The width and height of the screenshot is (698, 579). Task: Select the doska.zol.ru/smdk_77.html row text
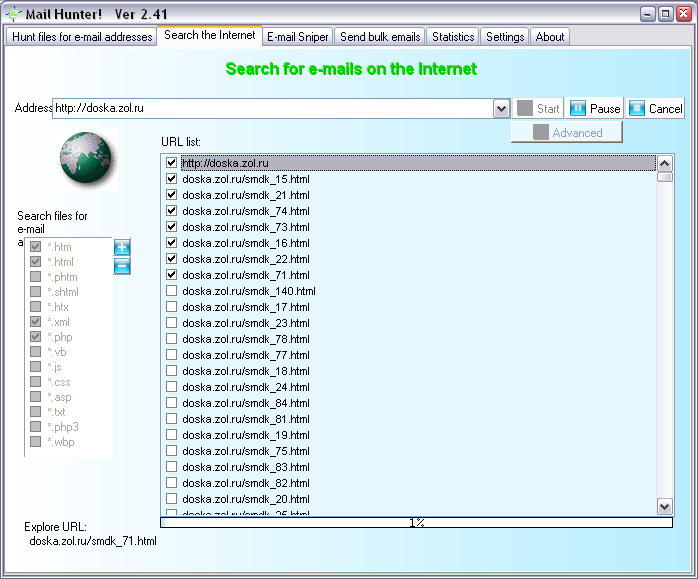click(246, 355)
